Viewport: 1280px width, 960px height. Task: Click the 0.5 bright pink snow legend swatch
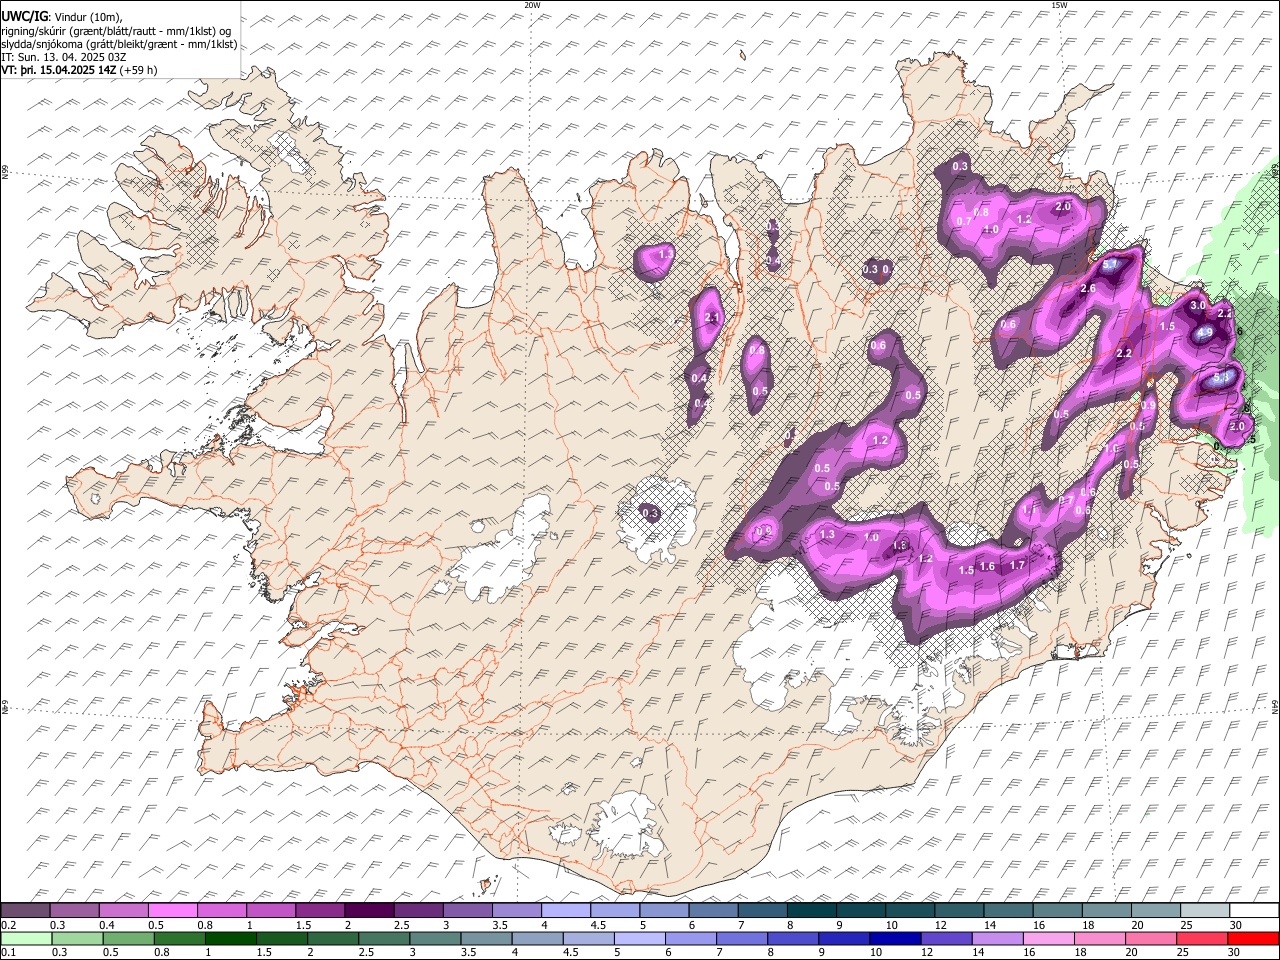[x=173, y=910]
